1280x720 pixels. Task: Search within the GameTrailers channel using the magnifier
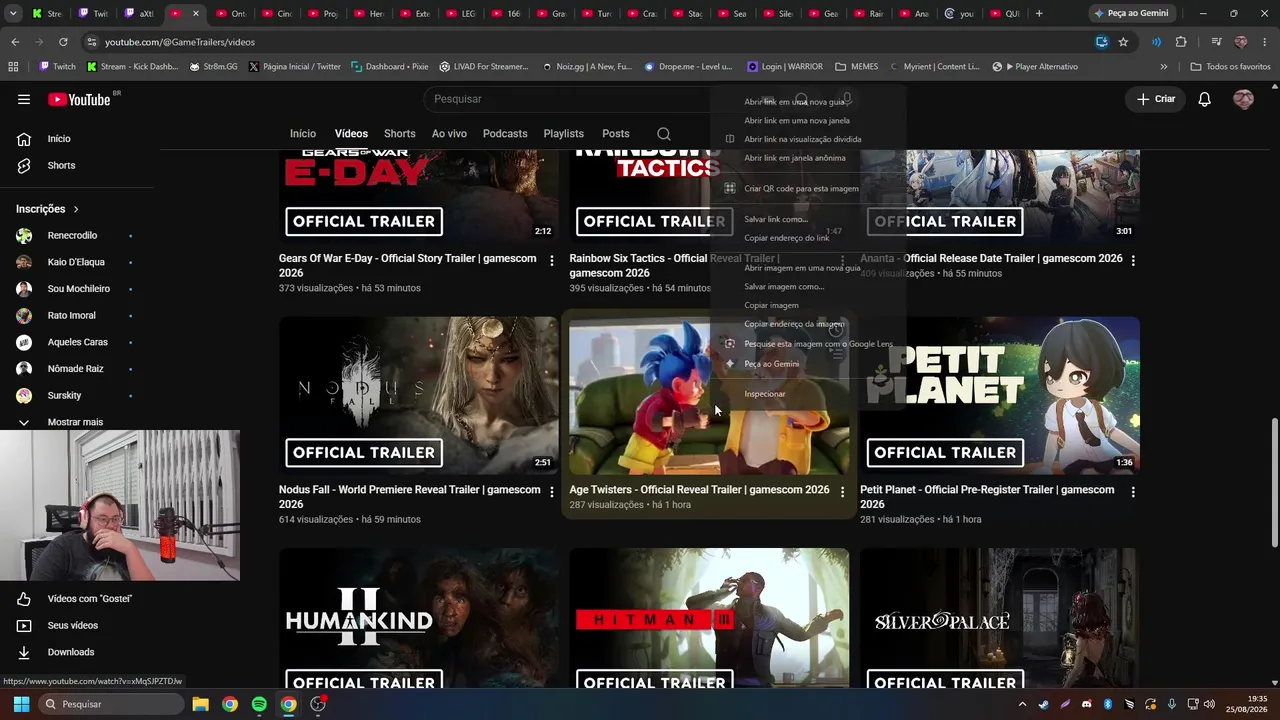click(664, 134)
